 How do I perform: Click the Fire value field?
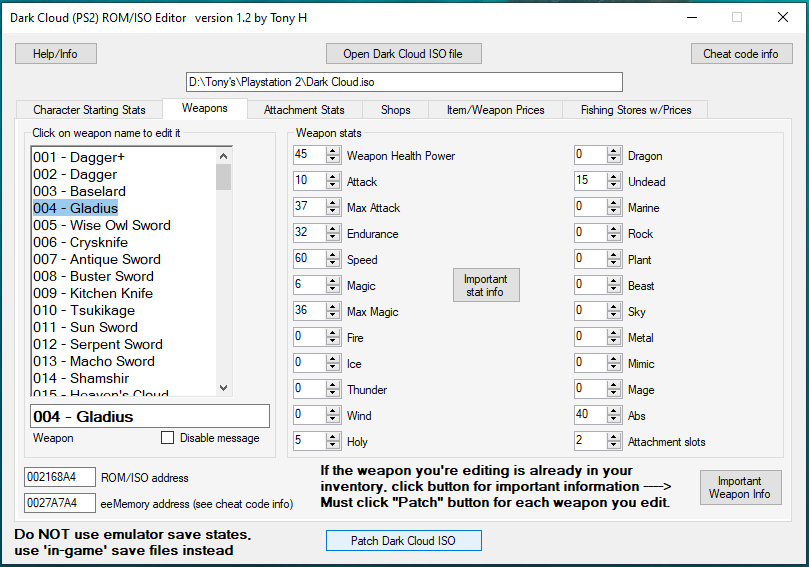coord(309,336)
